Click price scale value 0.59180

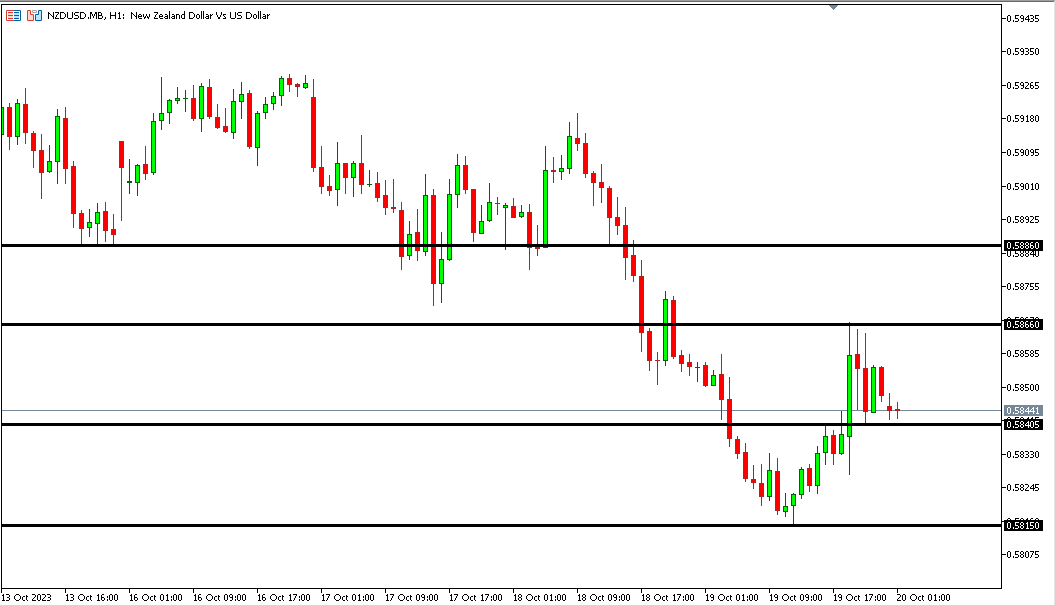coord(1023,119)
